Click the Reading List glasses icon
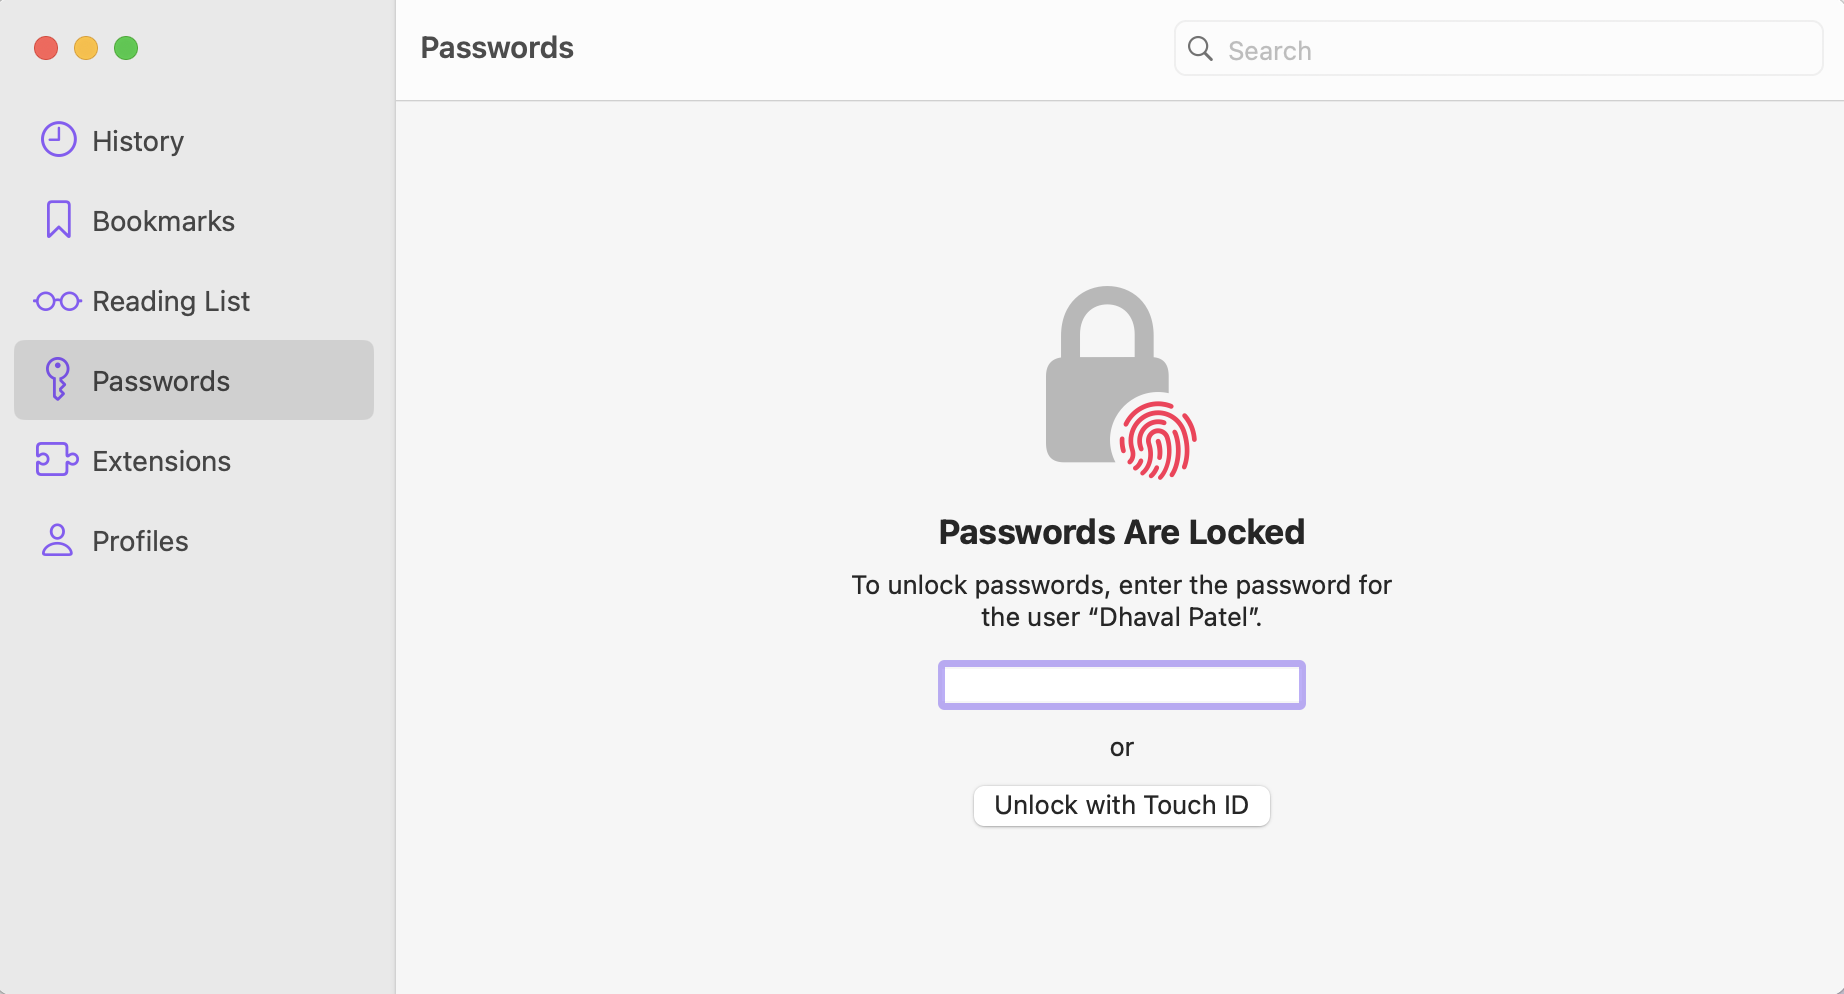The height and width of the screenshot is (994, 1844). click(x=57, y=301)
